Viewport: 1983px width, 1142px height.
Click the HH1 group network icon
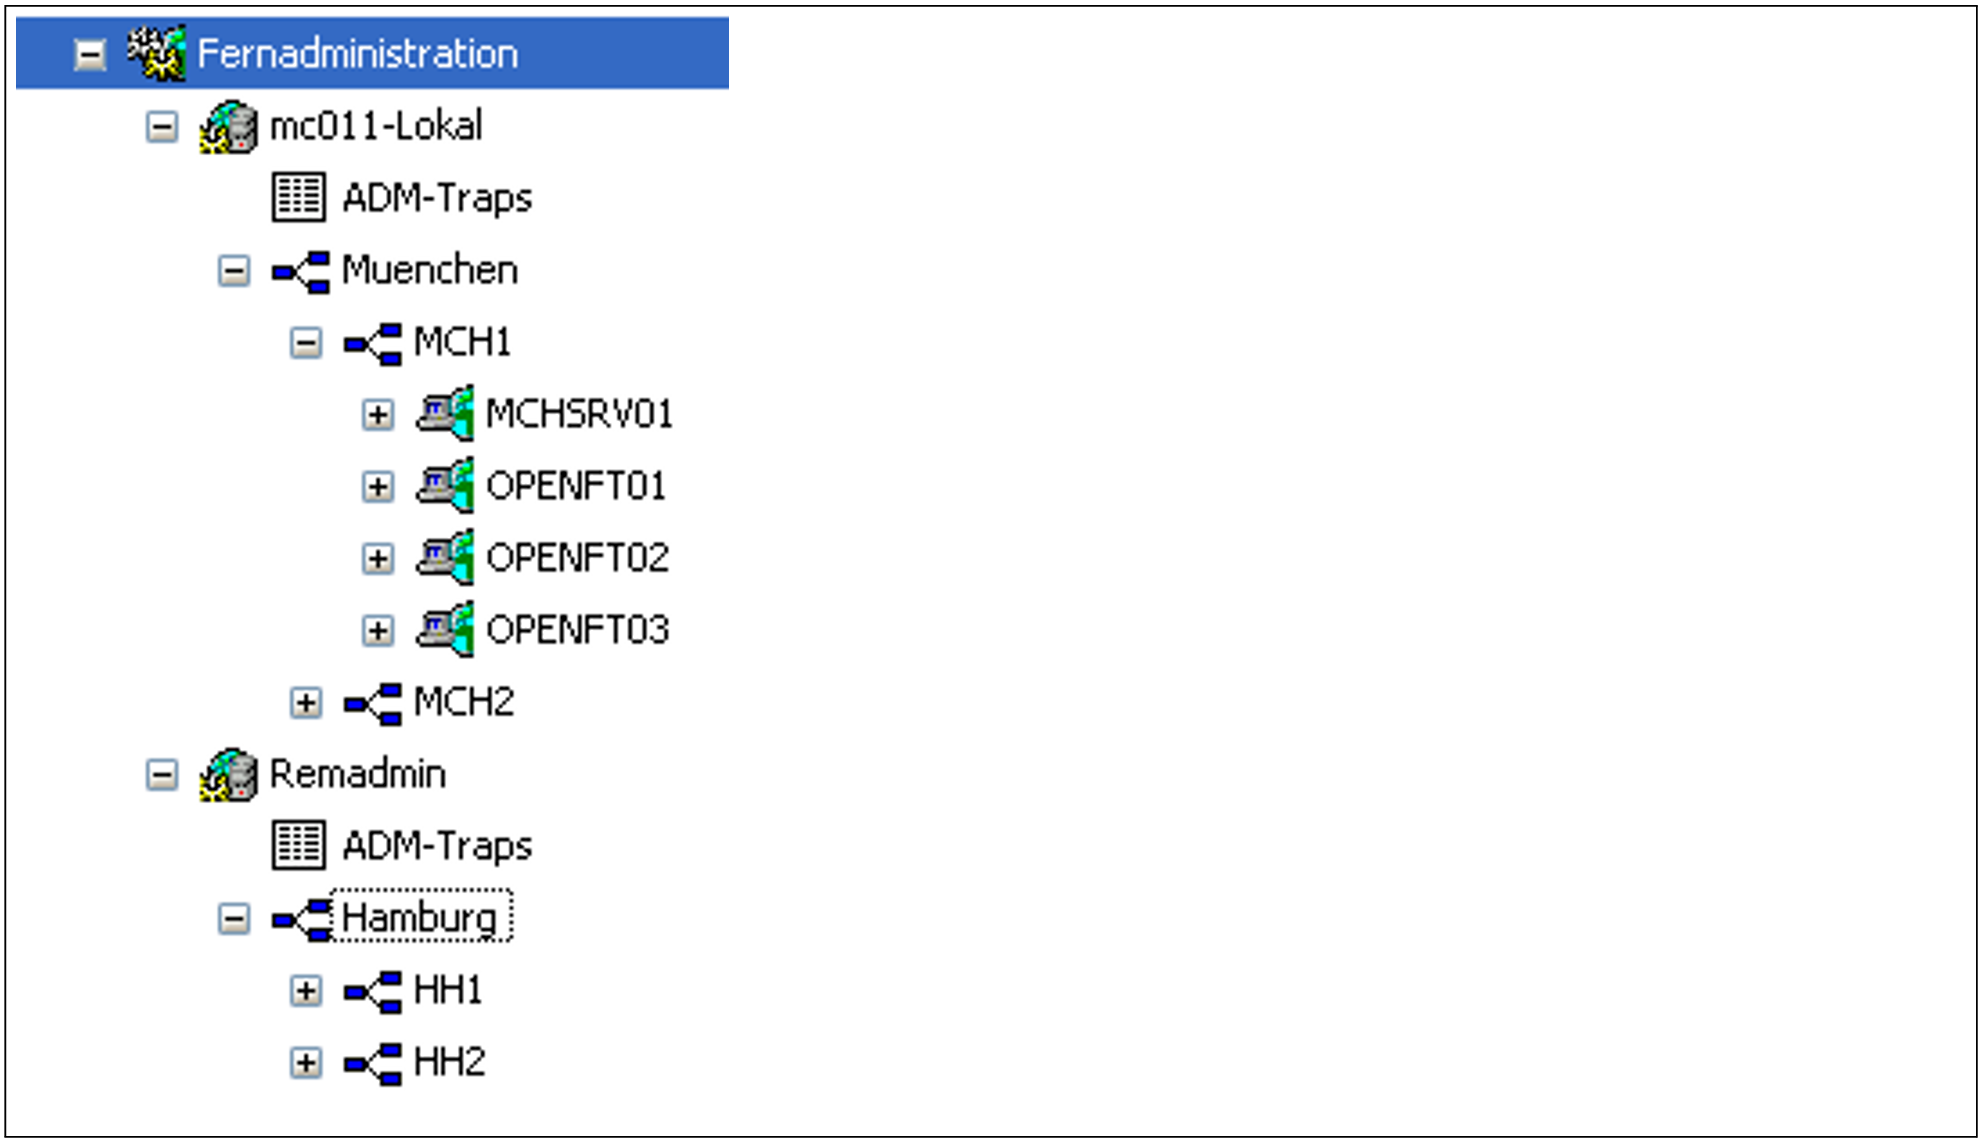click(372, 991)
